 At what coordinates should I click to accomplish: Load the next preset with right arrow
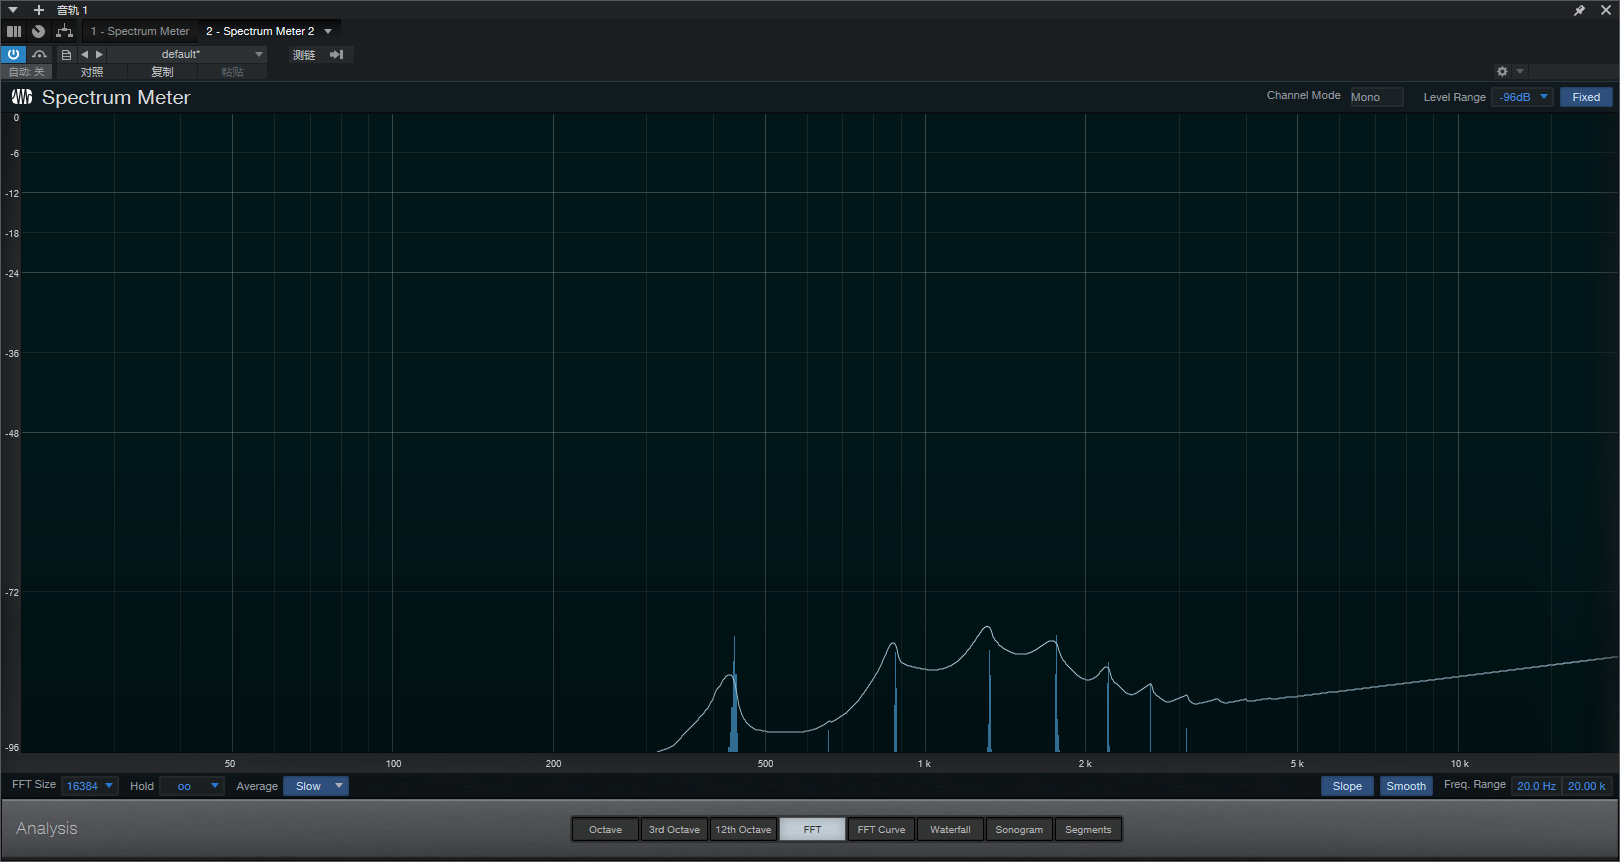coord(99,54)
